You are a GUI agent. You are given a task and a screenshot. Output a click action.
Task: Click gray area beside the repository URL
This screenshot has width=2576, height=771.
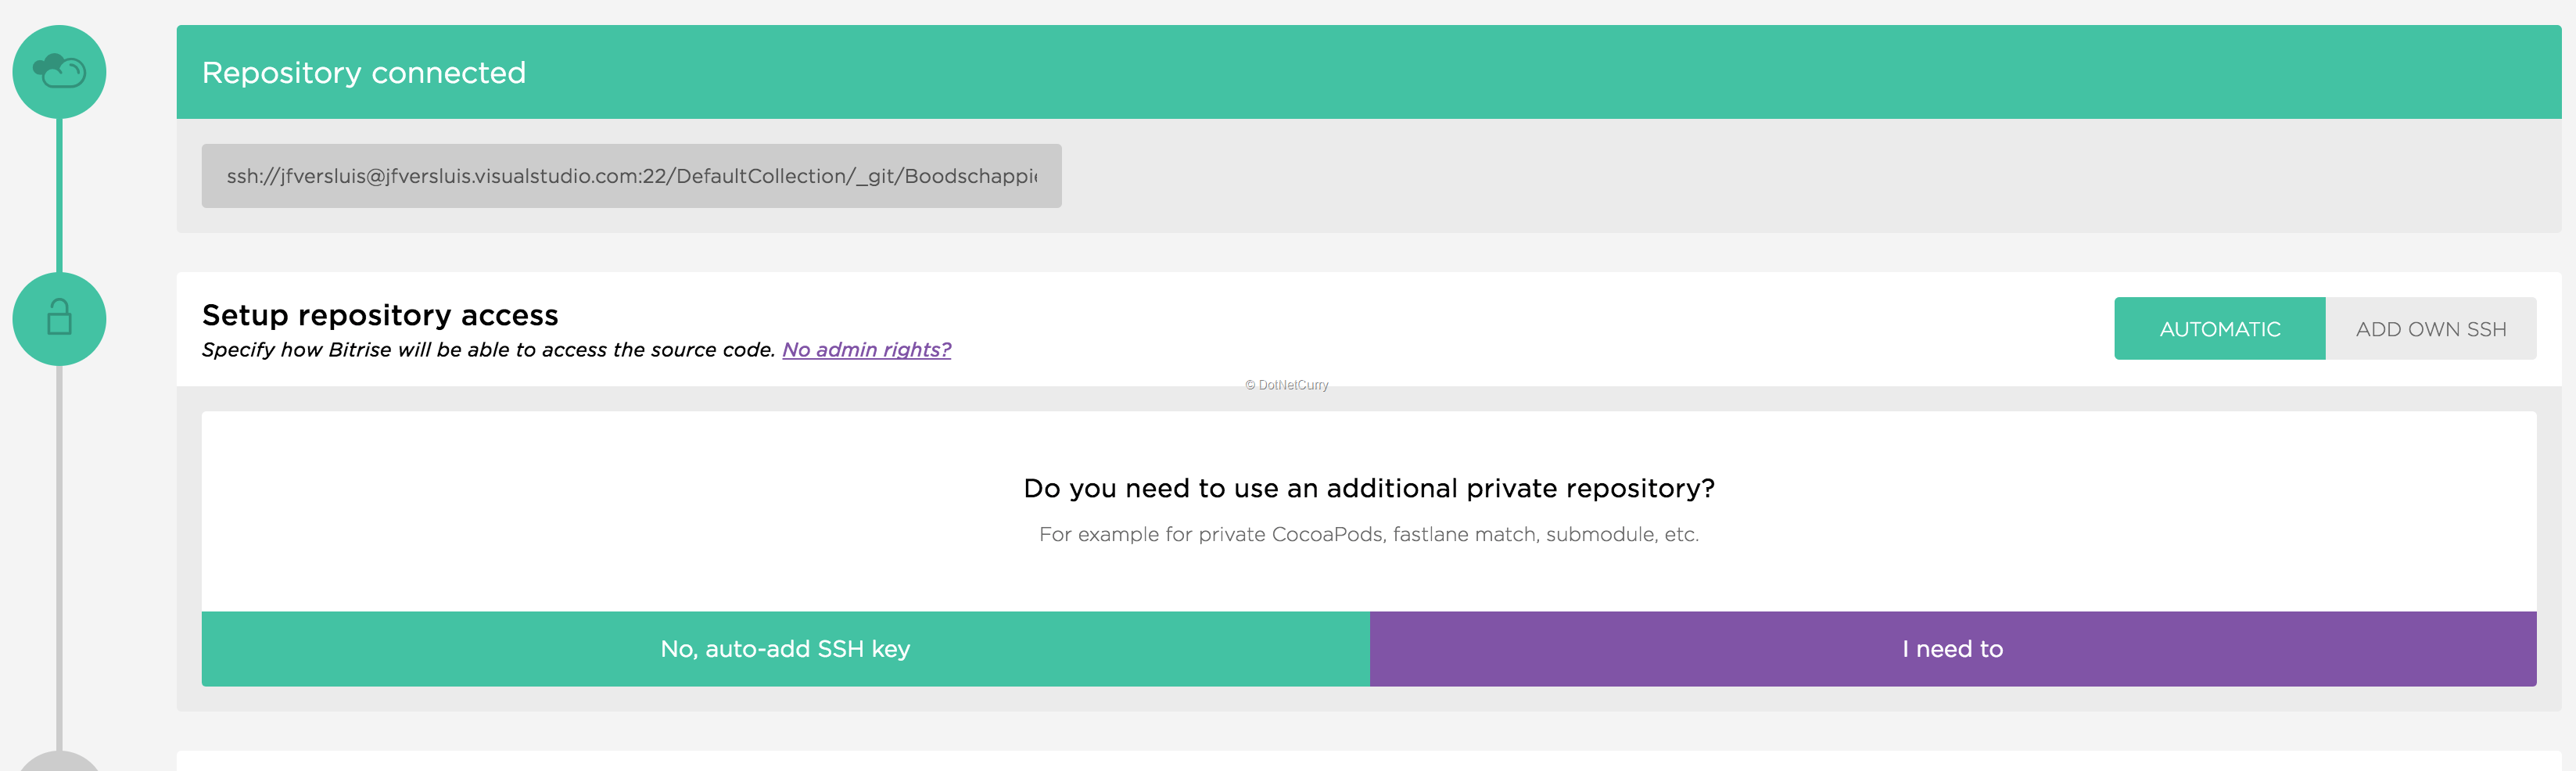click(x=1800, y=176)
